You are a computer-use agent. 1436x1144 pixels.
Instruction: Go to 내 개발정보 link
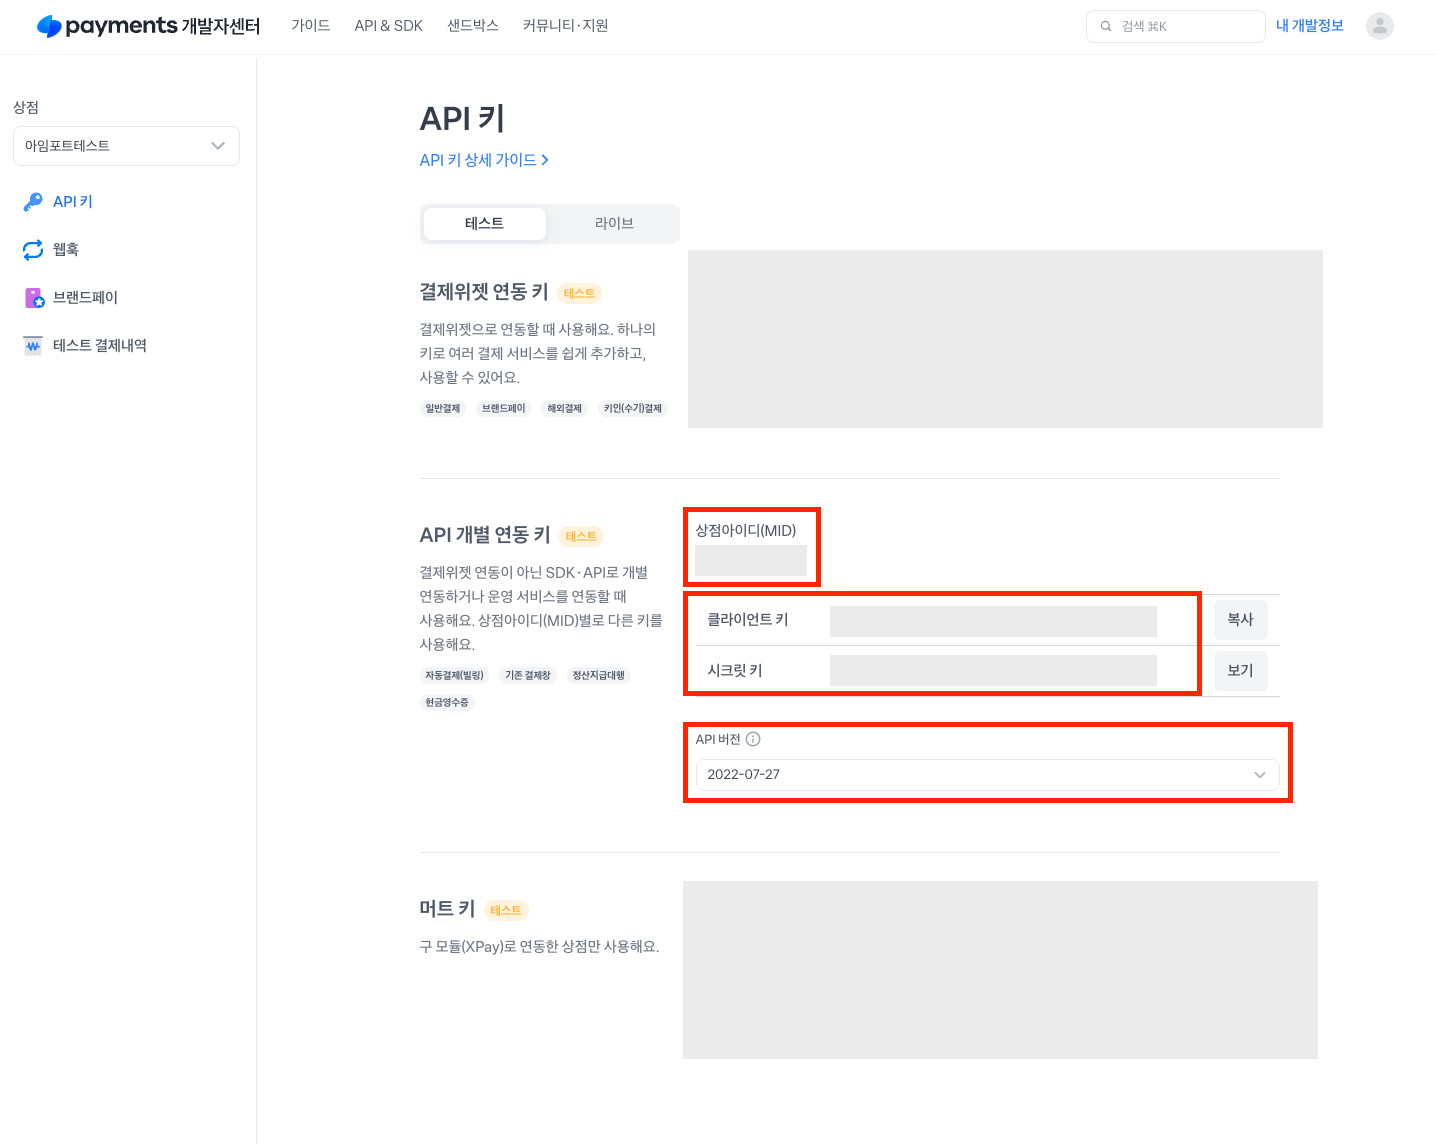point(1310,26)
